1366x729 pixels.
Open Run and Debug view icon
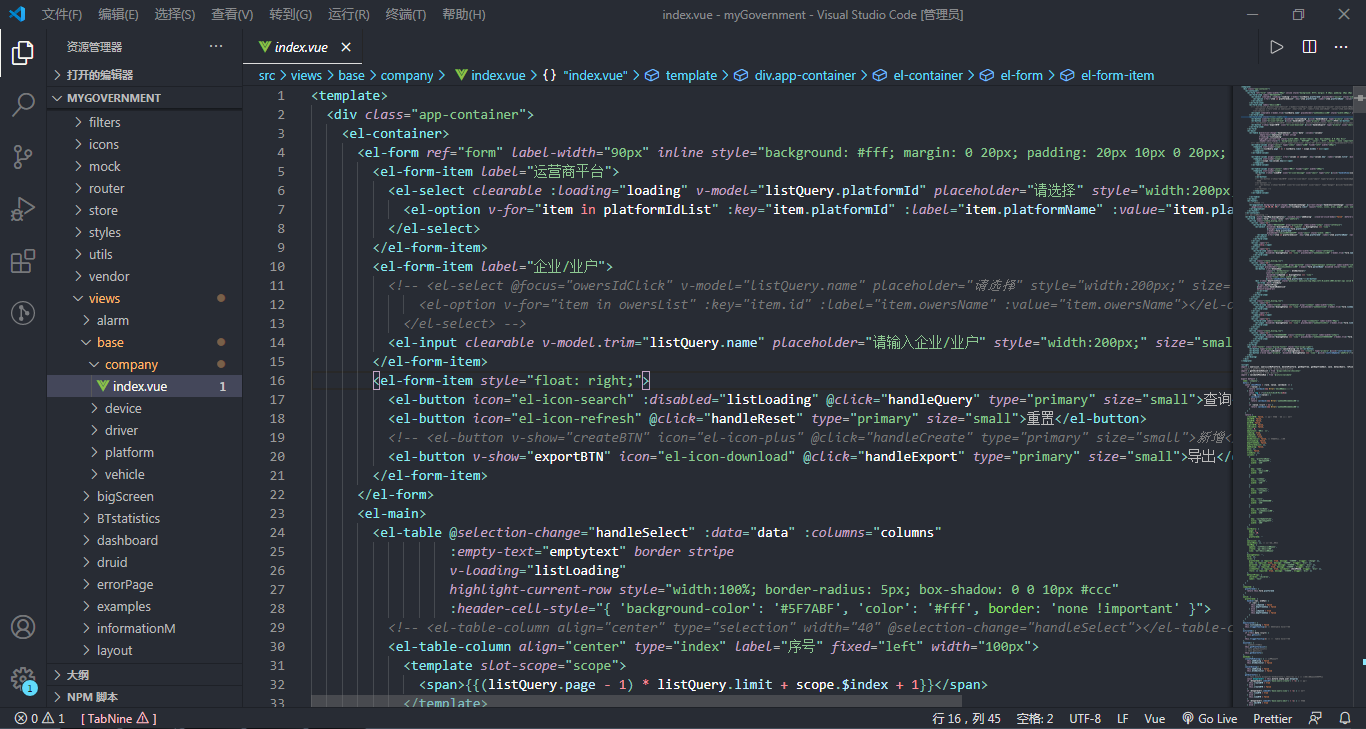click(x=23, y=209)
